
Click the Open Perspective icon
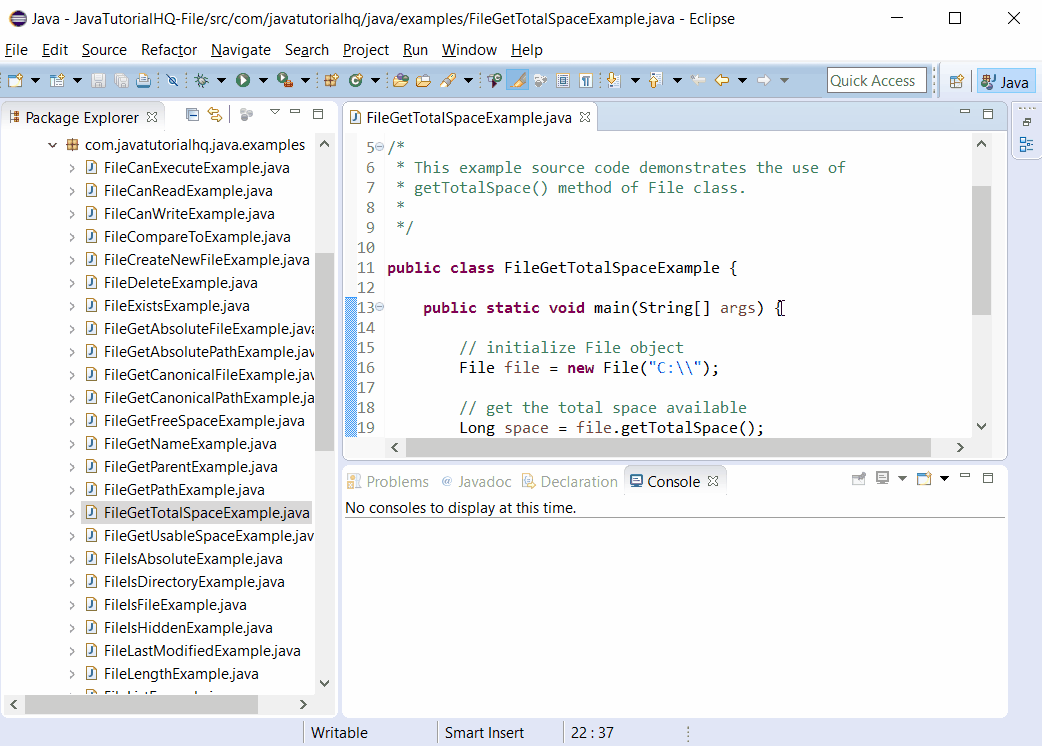[x=956, y=81]
